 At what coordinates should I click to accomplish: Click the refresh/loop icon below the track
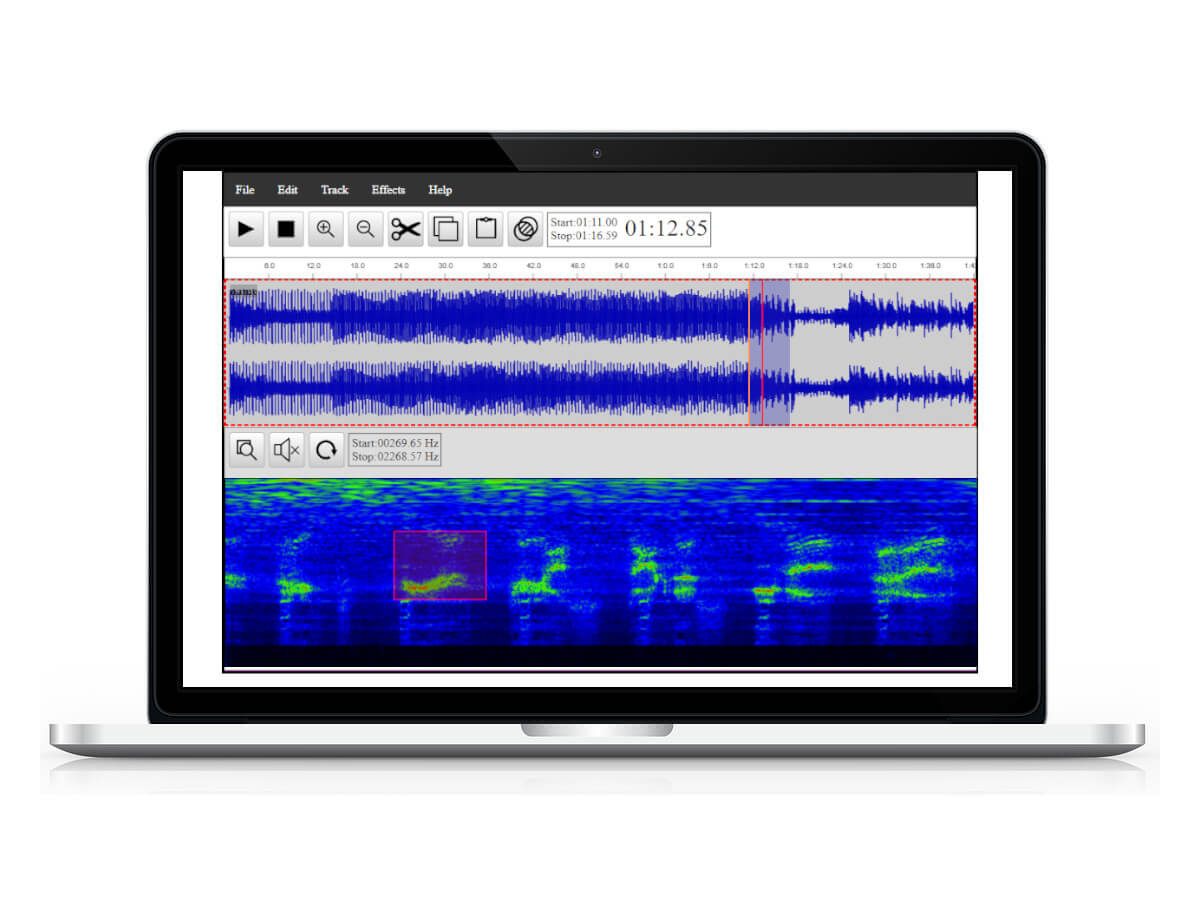(326, 449)
